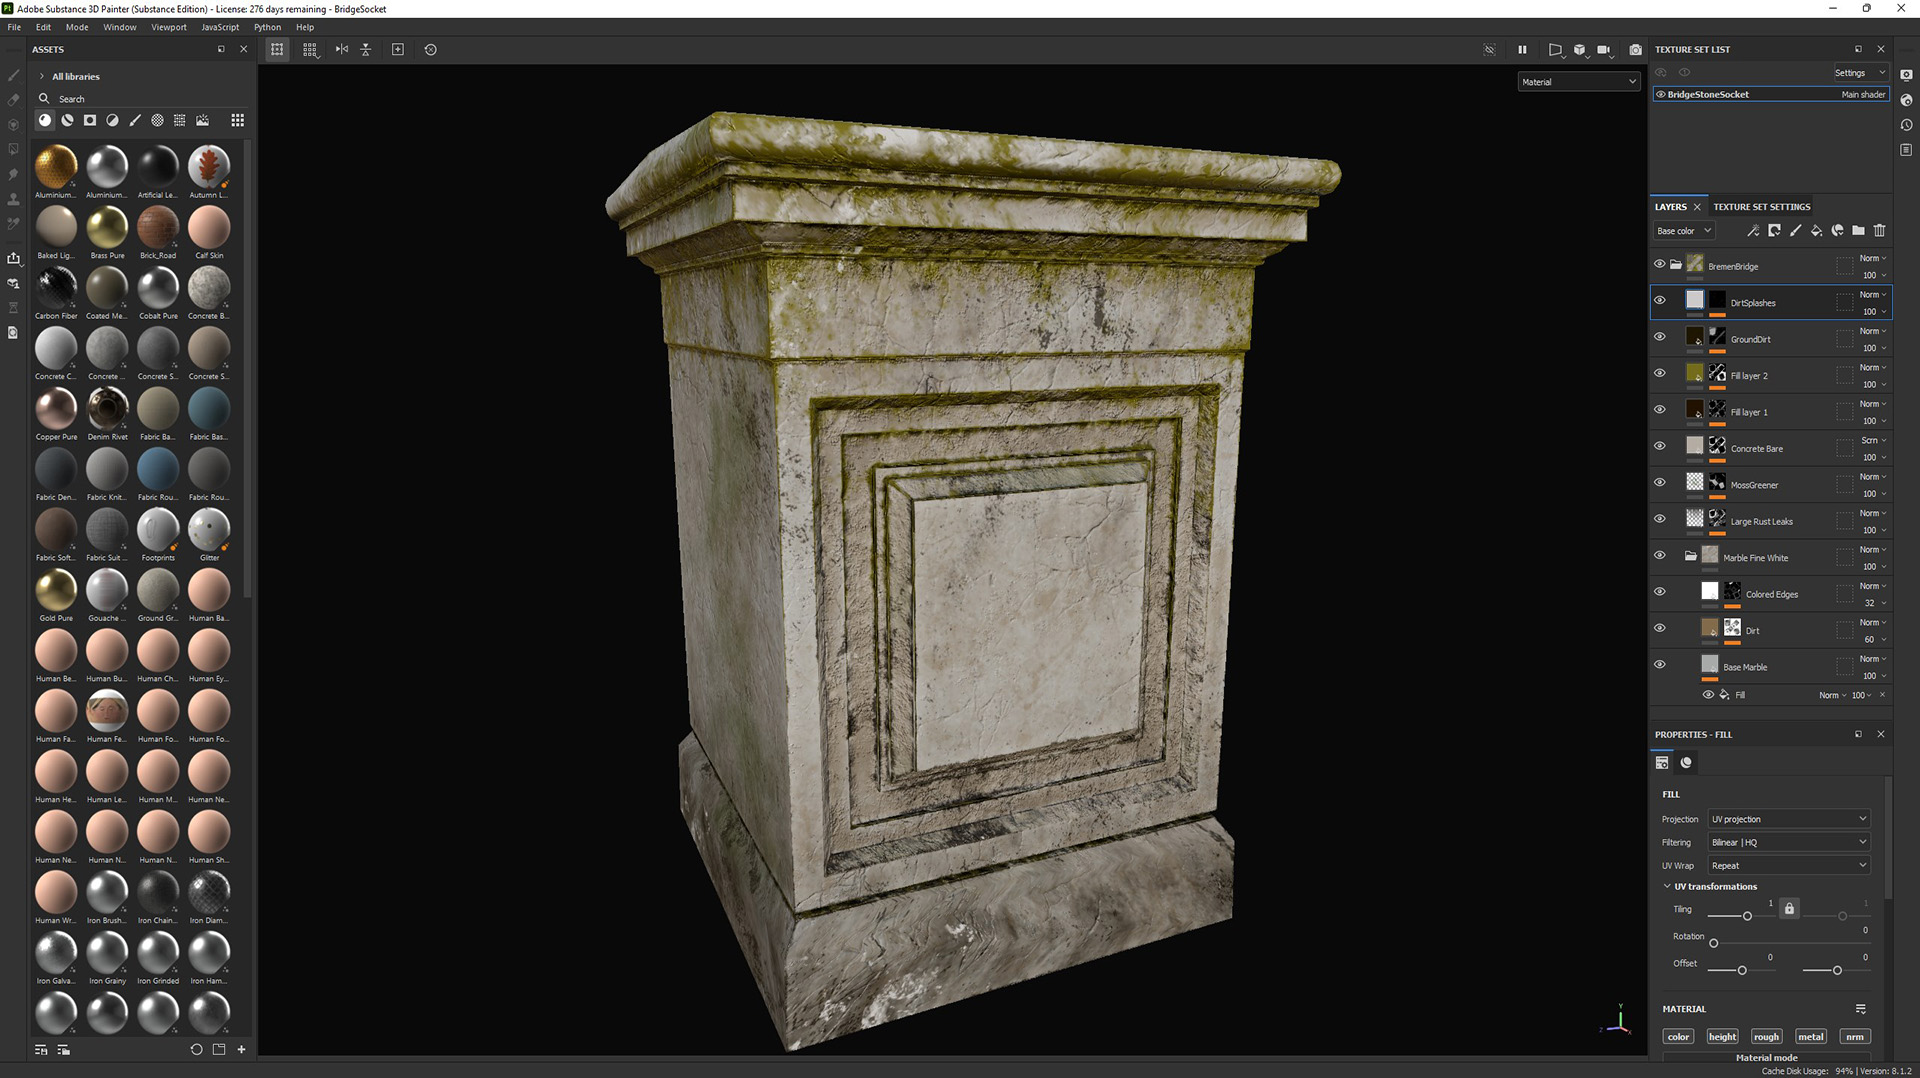Open the Viewport menu

pos(168,27)
